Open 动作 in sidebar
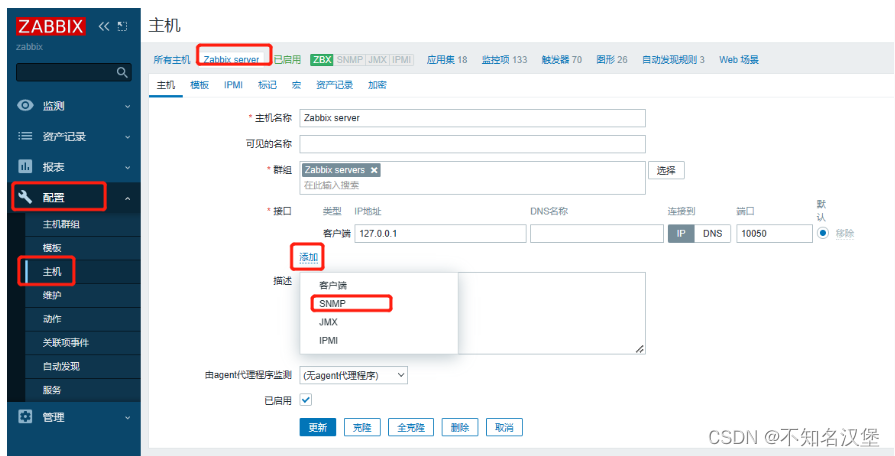Image resolution: width=895 pixels, height=456 pixels. (x=52, y=319)
